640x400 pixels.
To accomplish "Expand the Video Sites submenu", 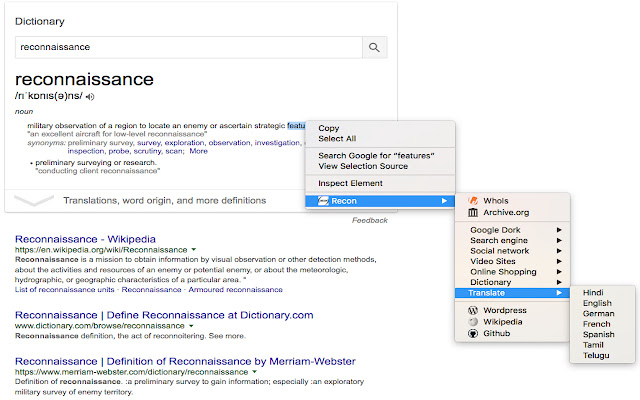I will (512, 261).
